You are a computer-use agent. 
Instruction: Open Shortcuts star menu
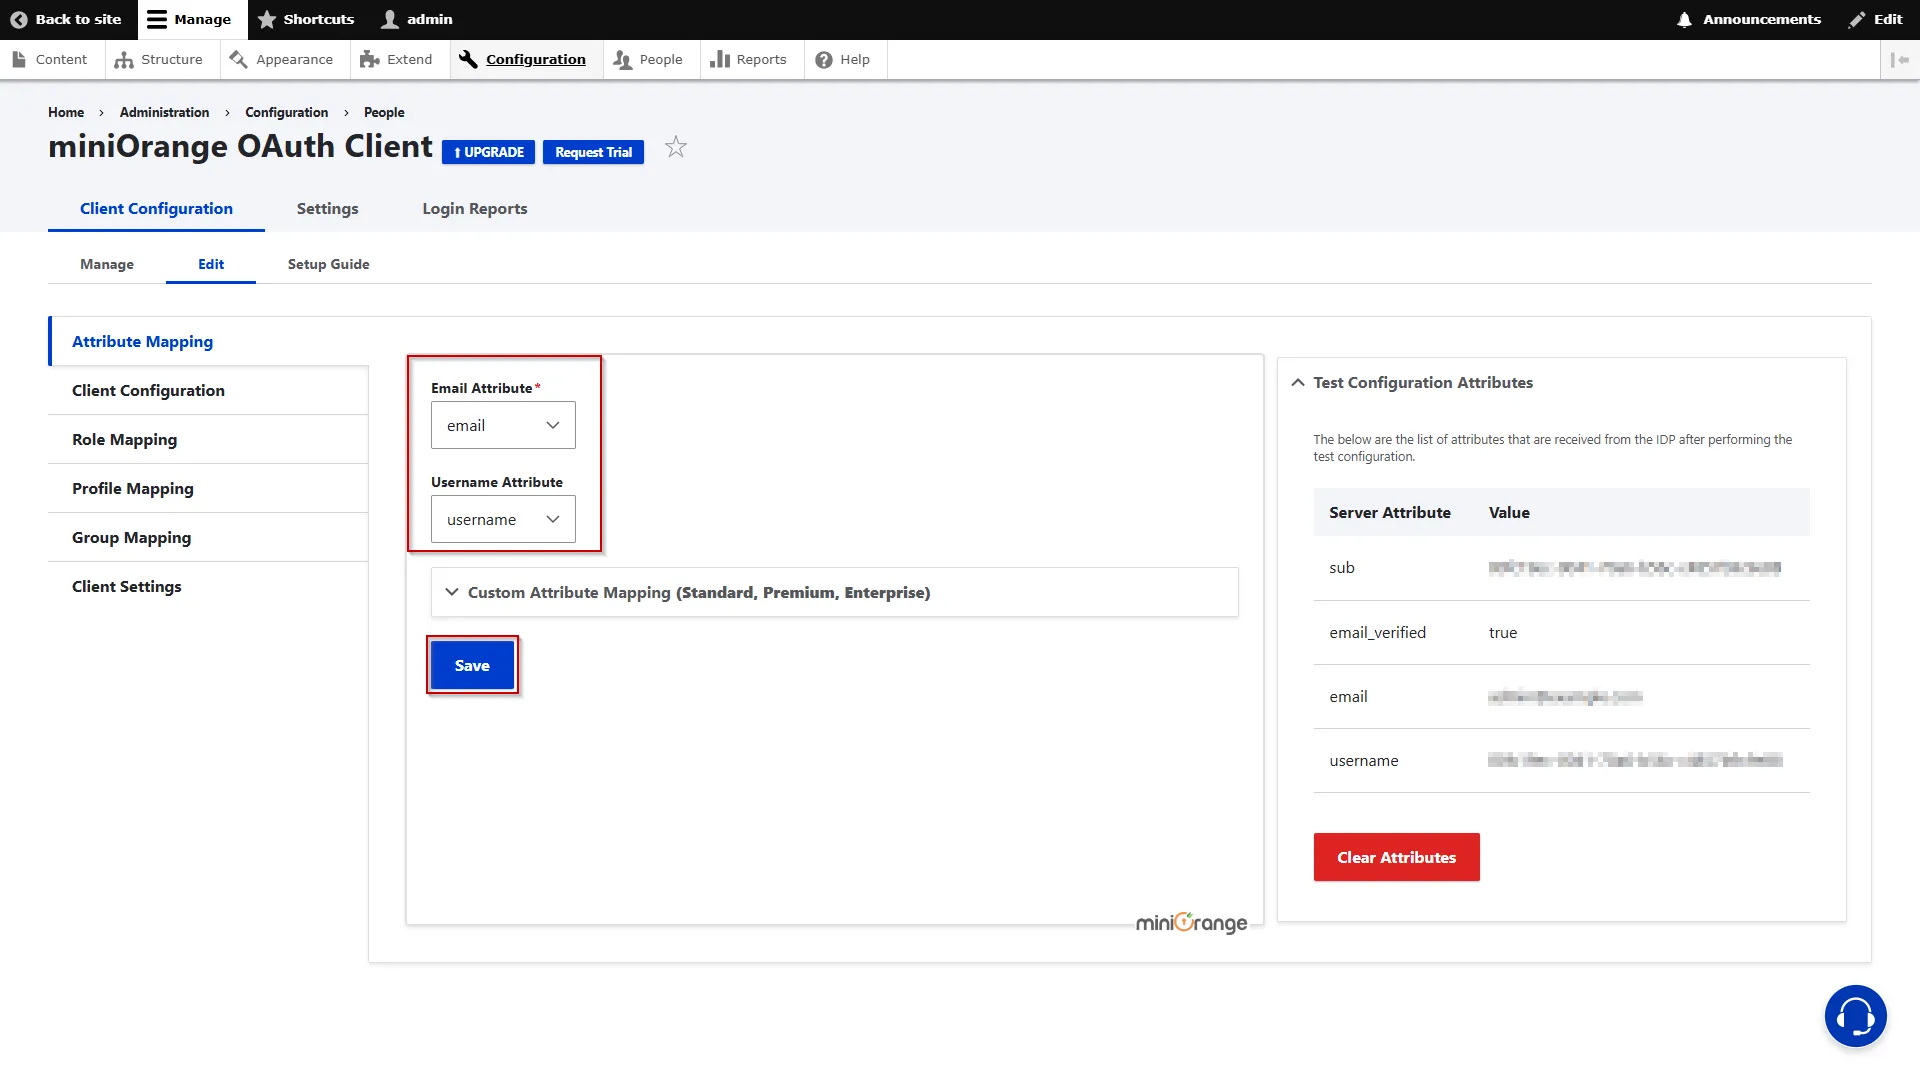[306, 19]
